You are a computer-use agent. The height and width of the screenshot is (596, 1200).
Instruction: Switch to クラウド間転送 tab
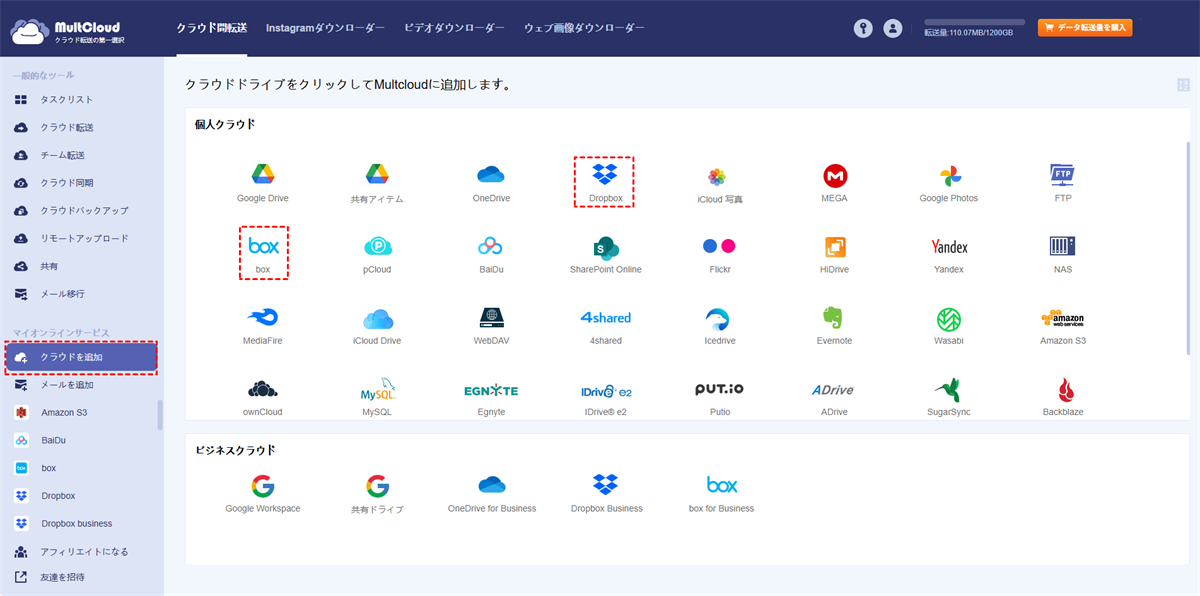tap(211, 28)
